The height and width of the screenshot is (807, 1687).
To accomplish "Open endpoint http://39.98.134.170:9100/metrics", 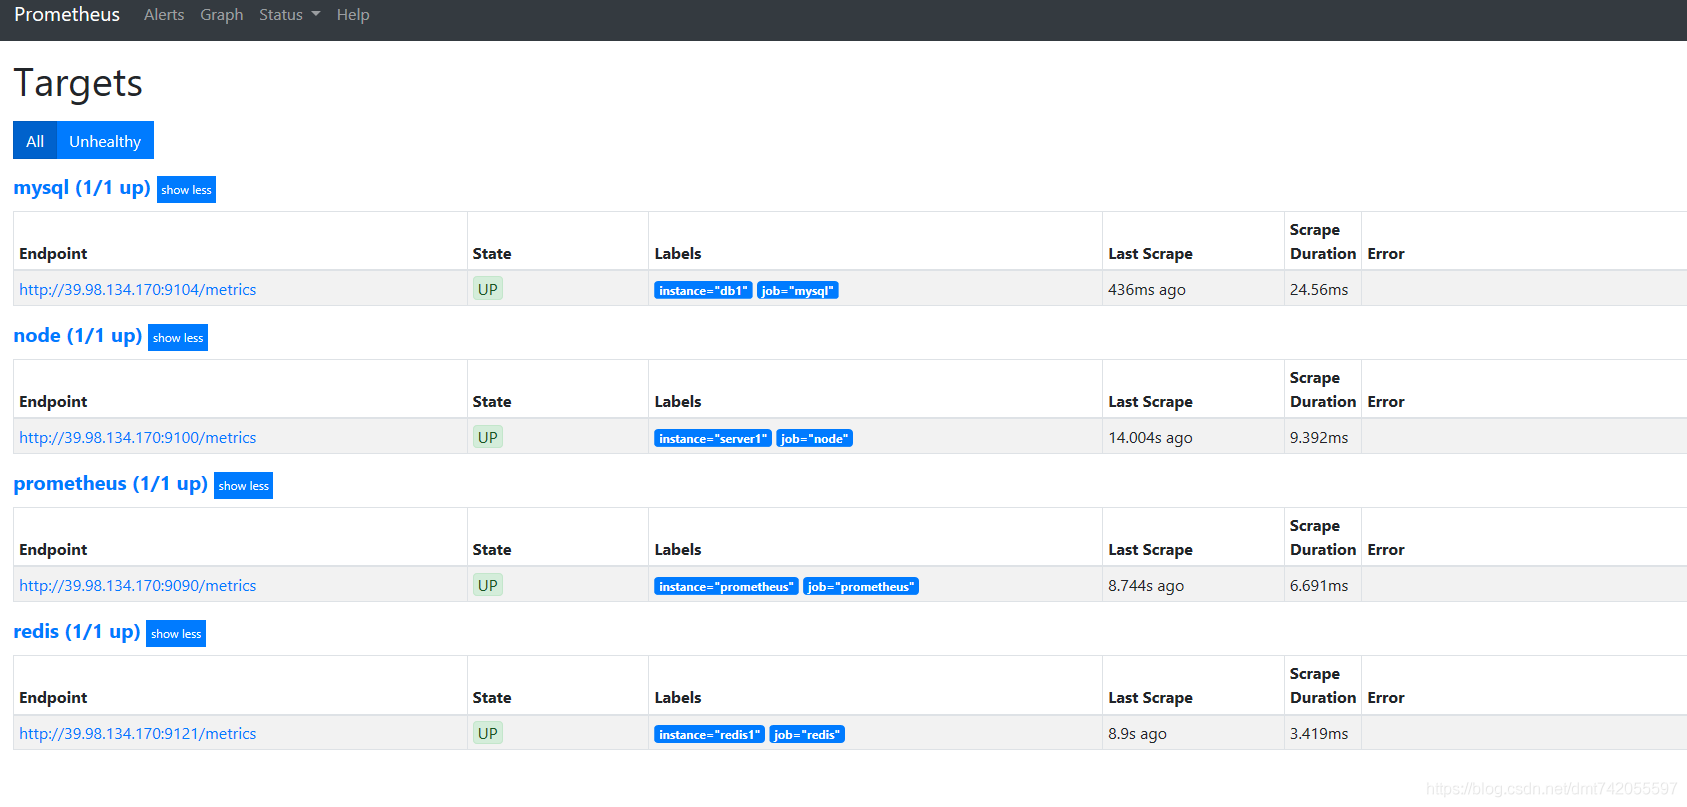I will click(x=138, y=438).
